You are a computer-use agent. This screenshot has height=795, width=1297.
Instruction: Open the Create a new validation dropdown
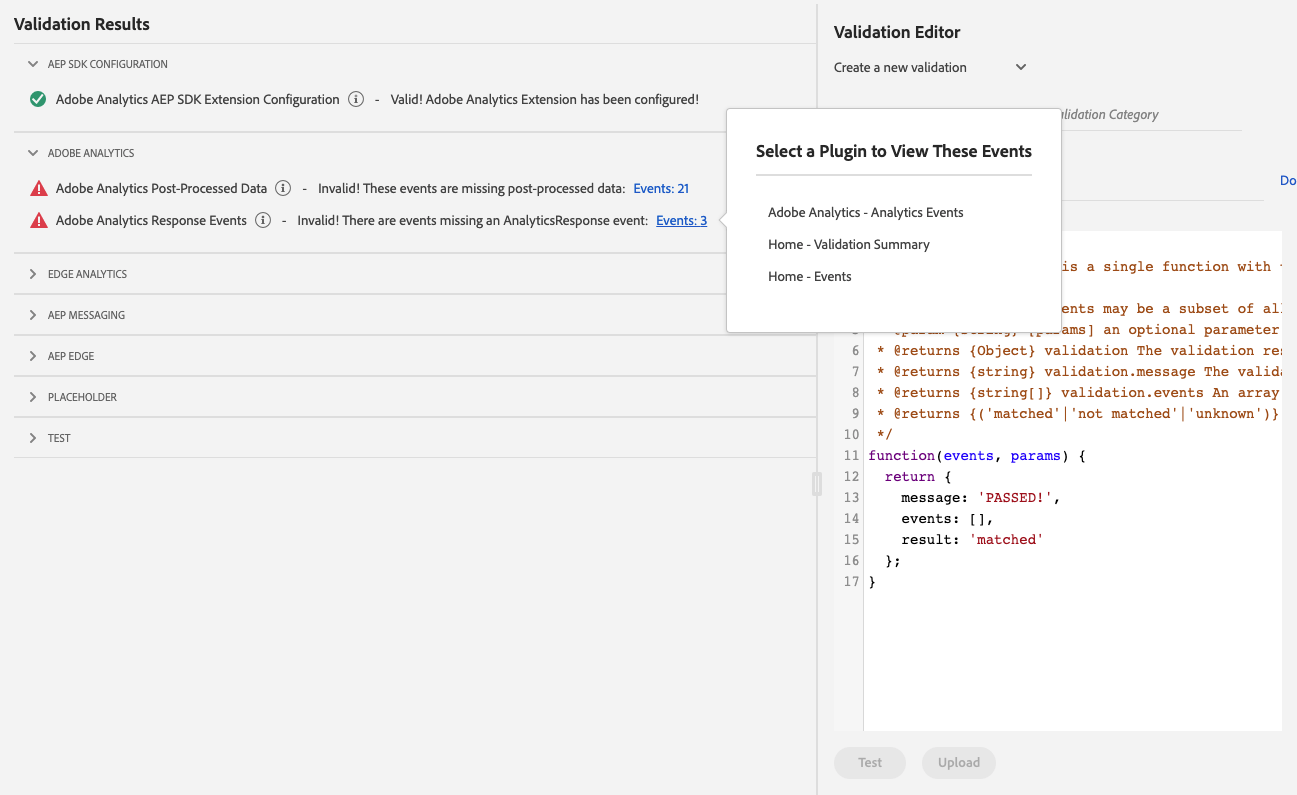(930, 67)
